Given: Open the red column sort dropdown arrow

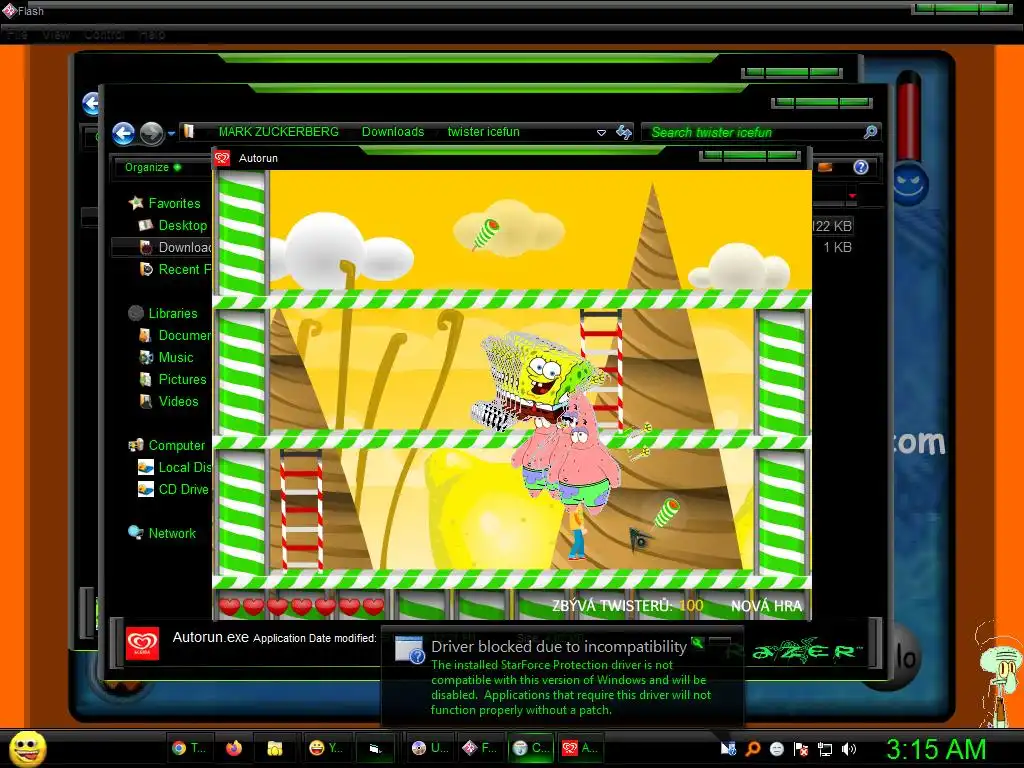Looking at the screenshot, I should 852,196.
